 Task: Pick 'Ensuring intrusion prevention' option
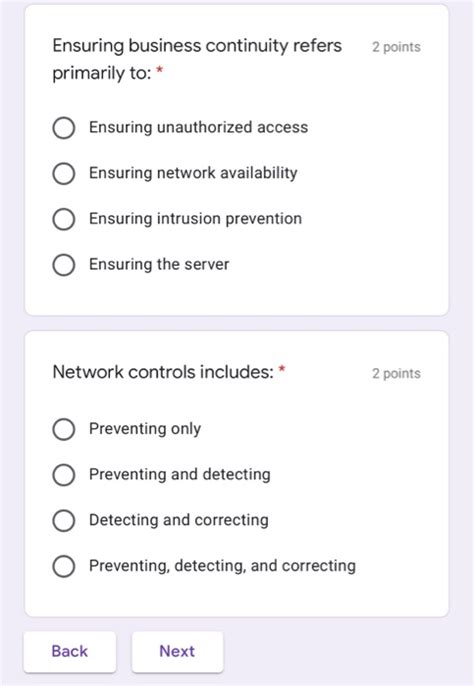point(64,219)
